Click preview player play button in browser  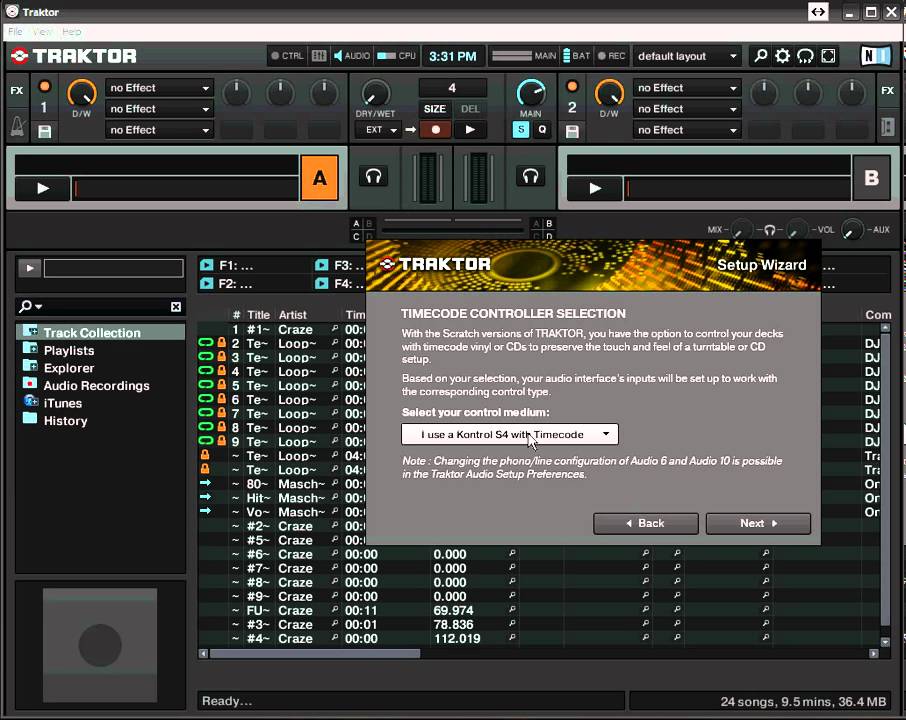tap(29, 268)
